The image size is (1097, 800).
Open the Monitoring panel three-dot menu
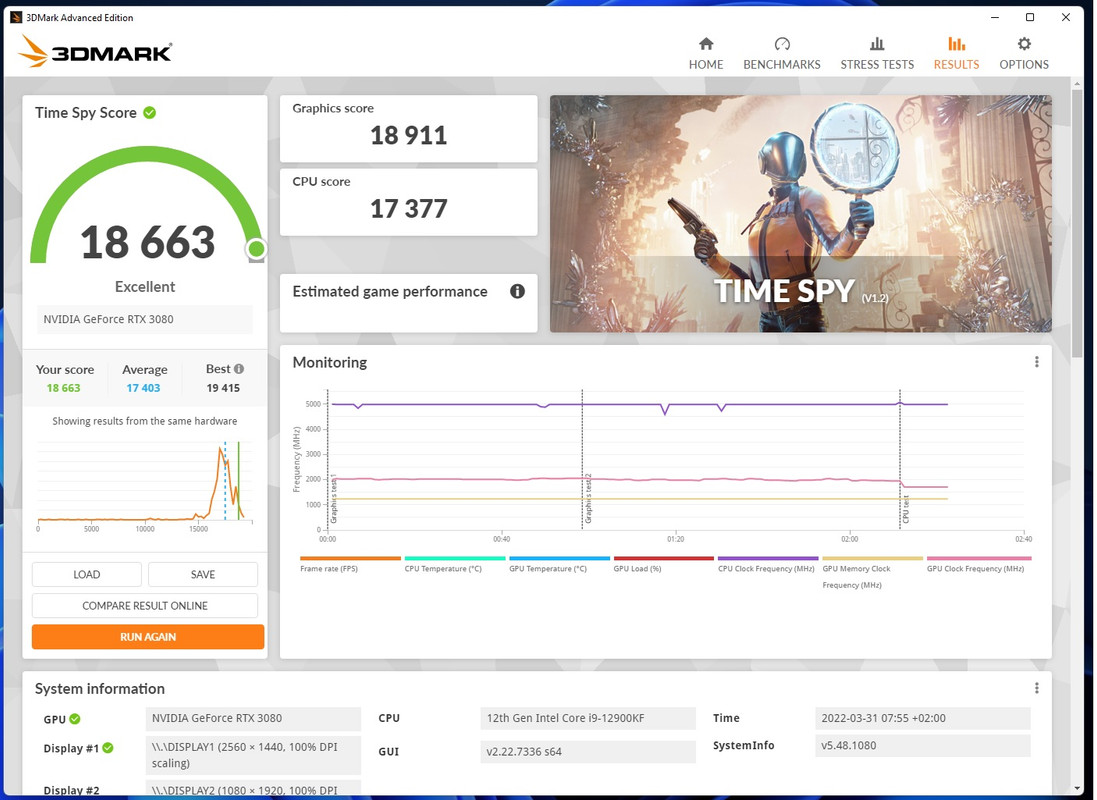click(1036, 362)
